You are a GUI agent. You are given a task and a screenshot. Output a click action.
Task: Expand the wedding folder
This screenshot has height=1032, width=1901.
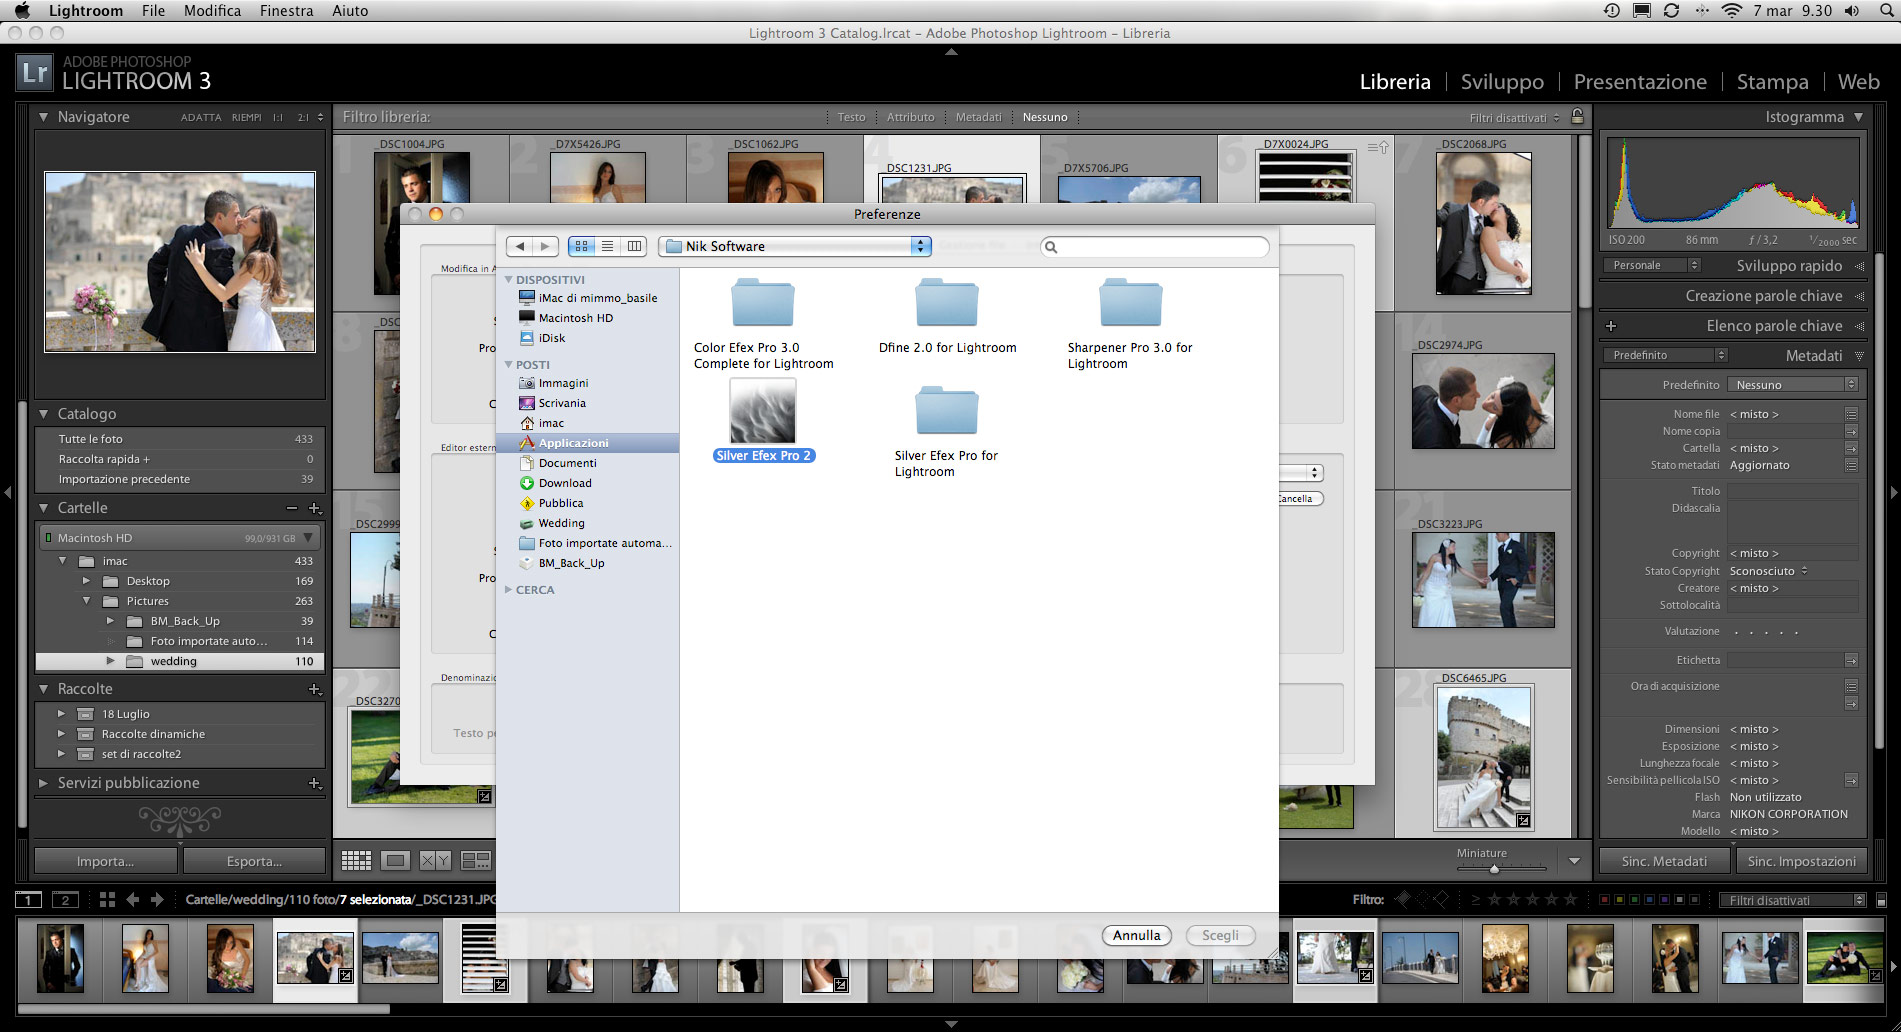pos(110,661)
